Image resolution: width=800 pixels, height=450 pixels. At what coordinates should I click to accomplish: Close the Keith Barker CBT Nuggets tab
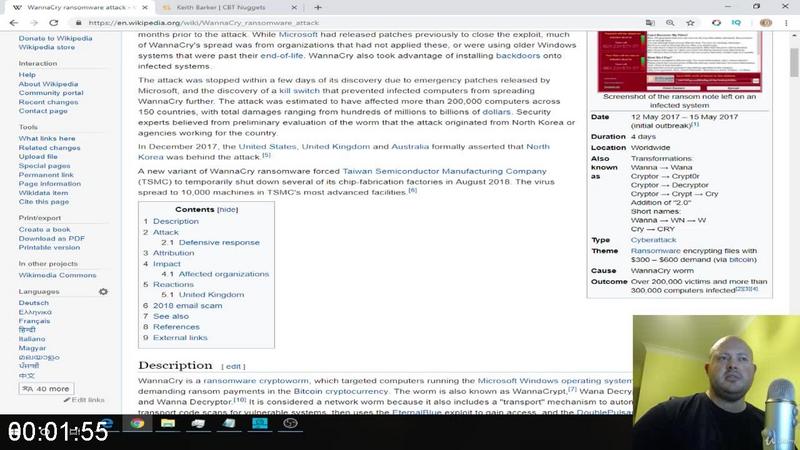(x=294, y=8)
